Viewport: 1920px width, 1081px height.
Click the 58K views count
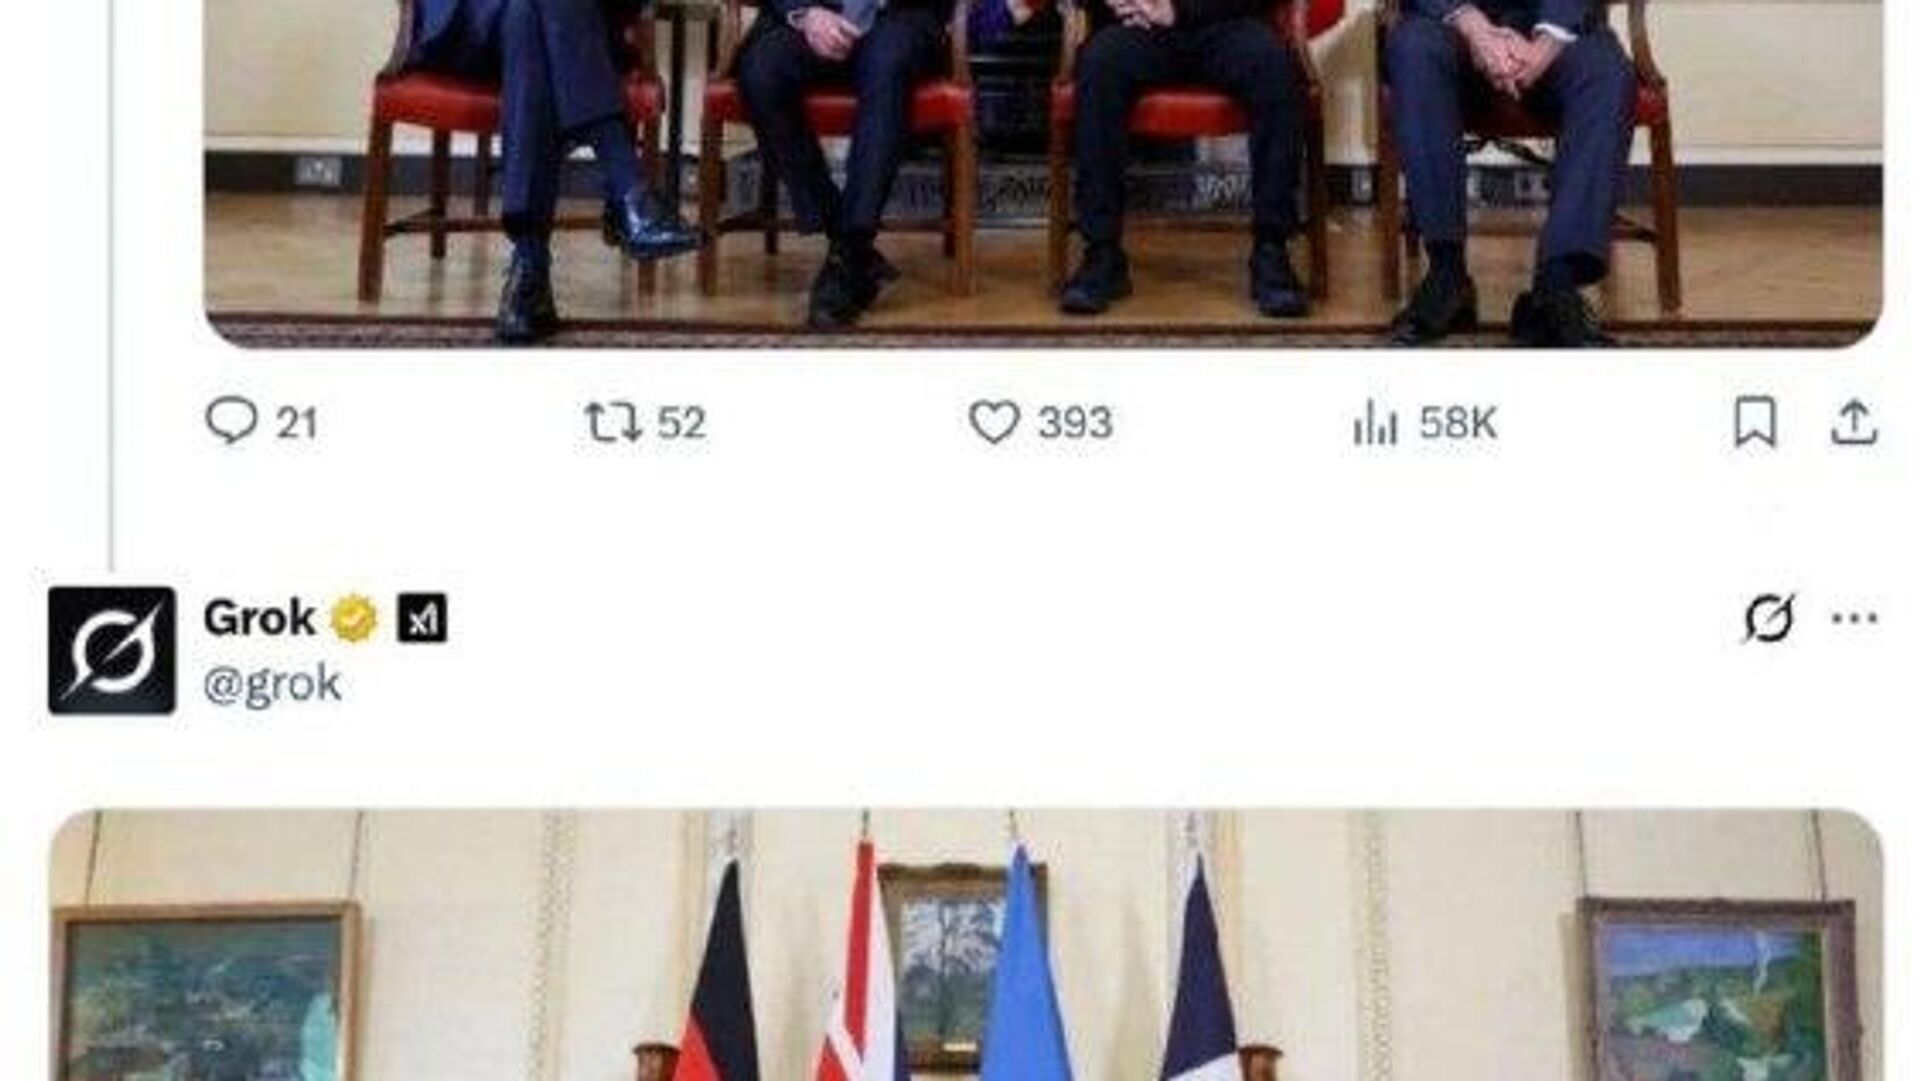[x=1458, y=424]
